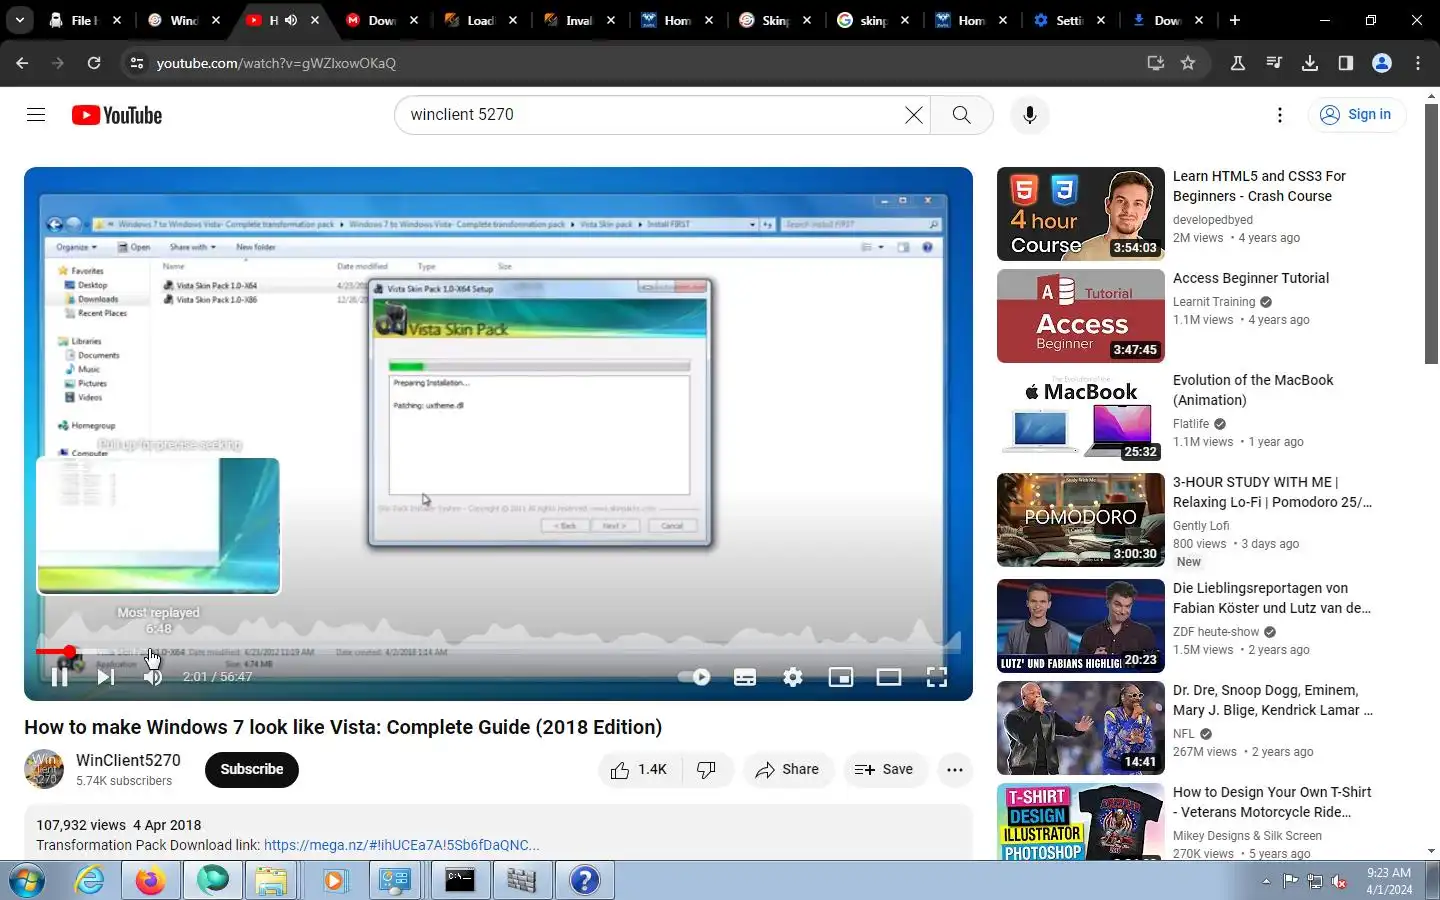
Task: Open media controls icon in toolbar
Action: [1273, 63]
